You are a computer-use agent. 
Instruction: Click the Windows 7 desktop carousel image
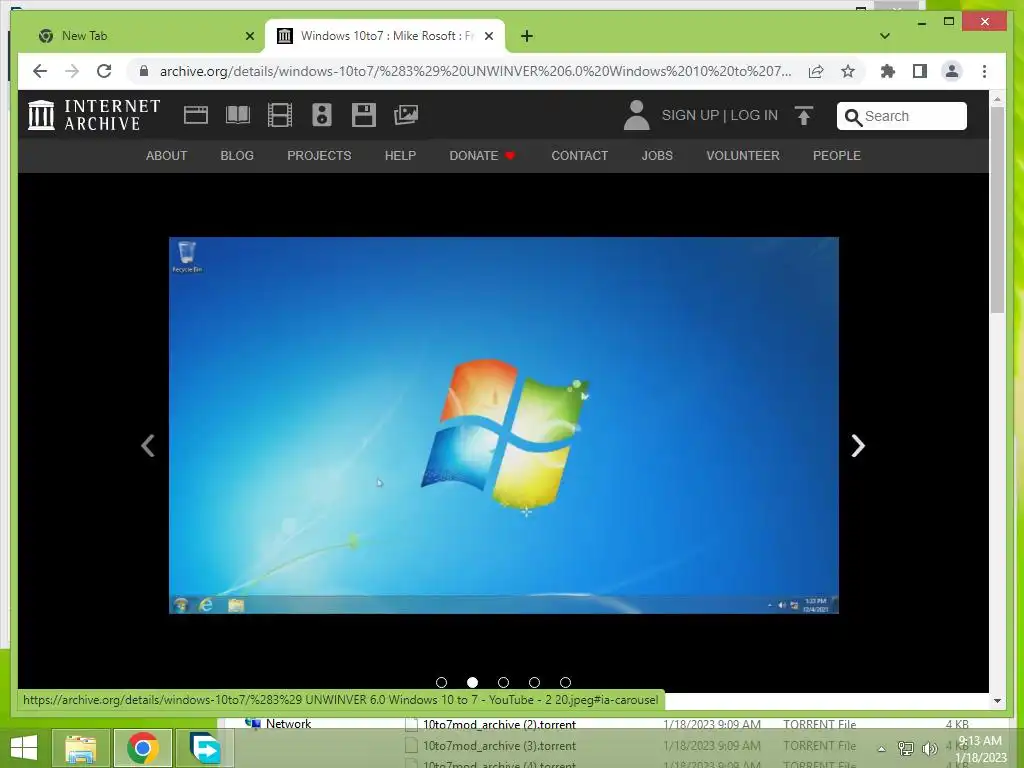click(x=504, y=425)
